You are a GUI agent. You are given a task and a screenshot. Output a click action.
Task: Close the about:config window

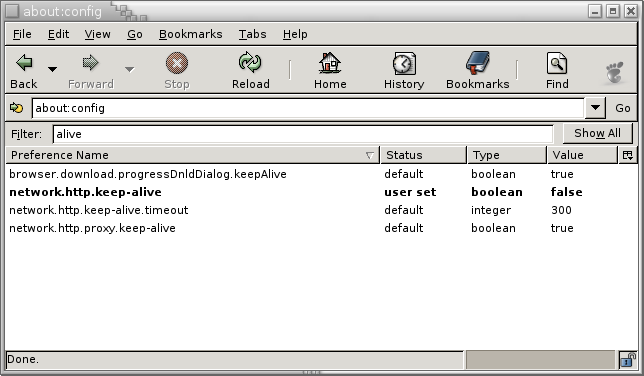pos(631,11)
